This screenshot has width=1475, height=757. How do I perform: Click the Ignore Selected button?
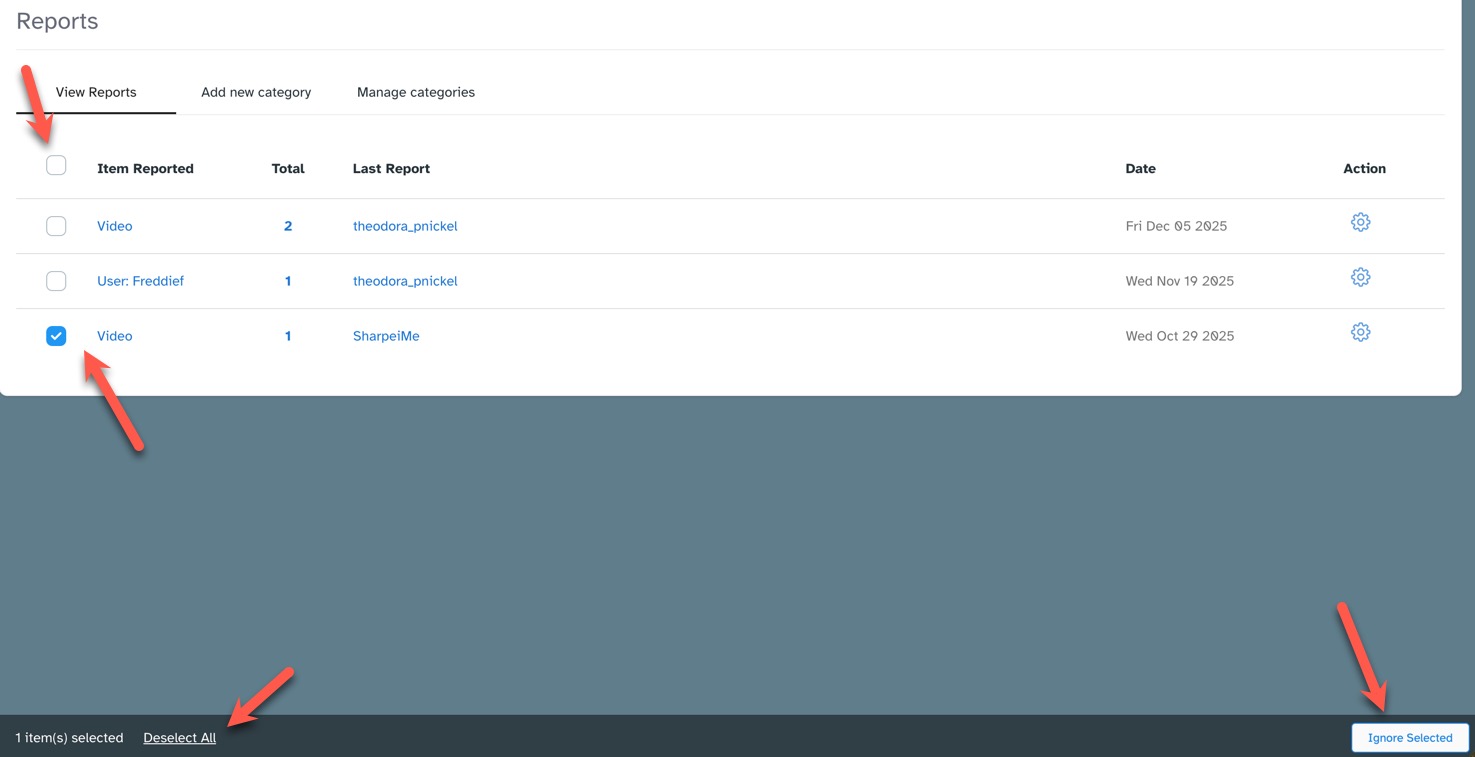tap(1409, 738)
